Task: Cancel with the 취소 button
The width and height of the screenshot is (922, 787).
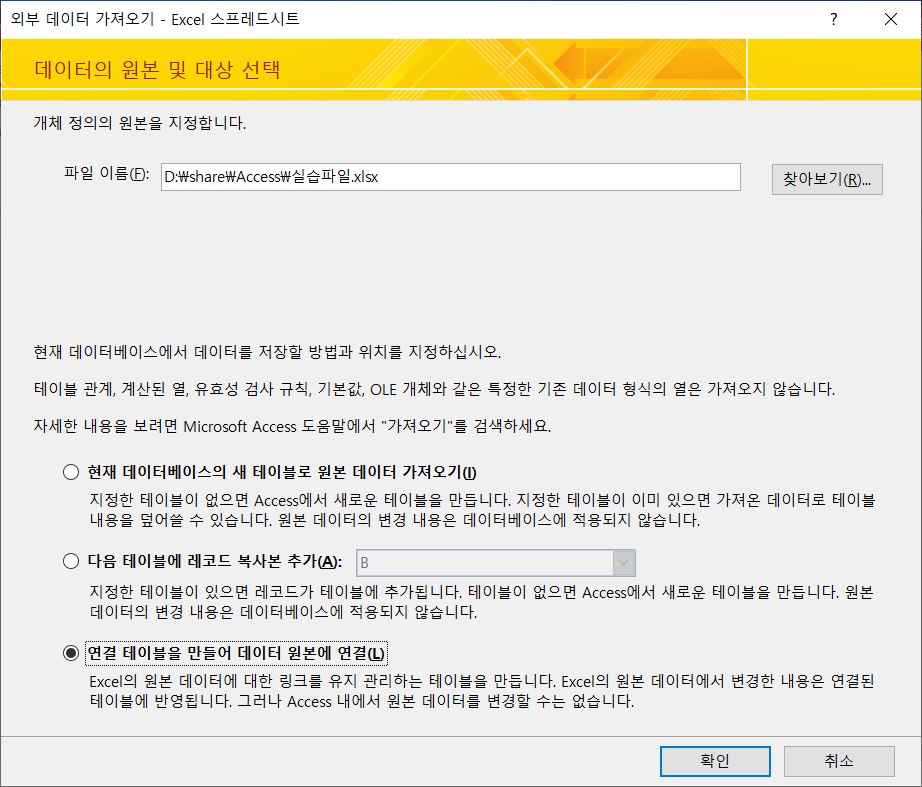Action: (x=839, y=761)
